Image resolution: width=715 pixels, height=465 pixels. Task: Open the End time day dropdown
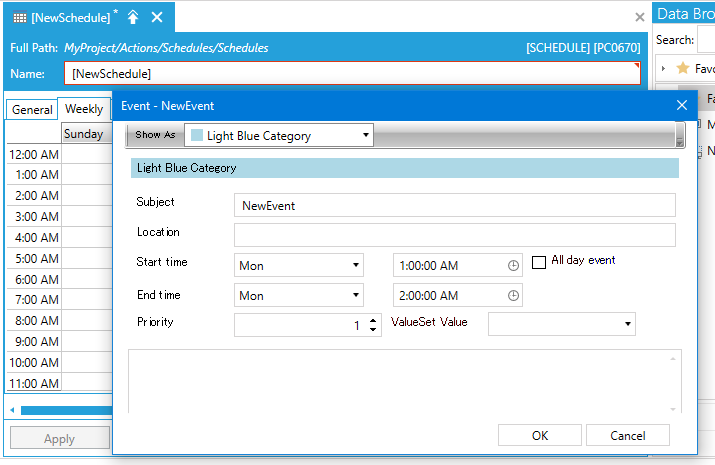coord(356,296)
